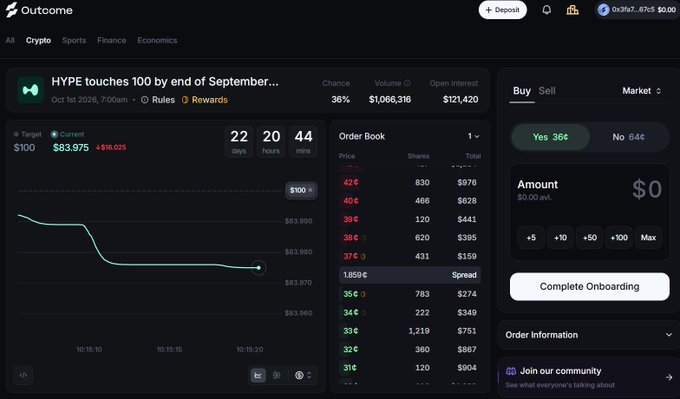Image resolution: width=680 pixels, height=399 pixels.
Task: Click the rewards marker beside 38¢
Action: (363, 238)
